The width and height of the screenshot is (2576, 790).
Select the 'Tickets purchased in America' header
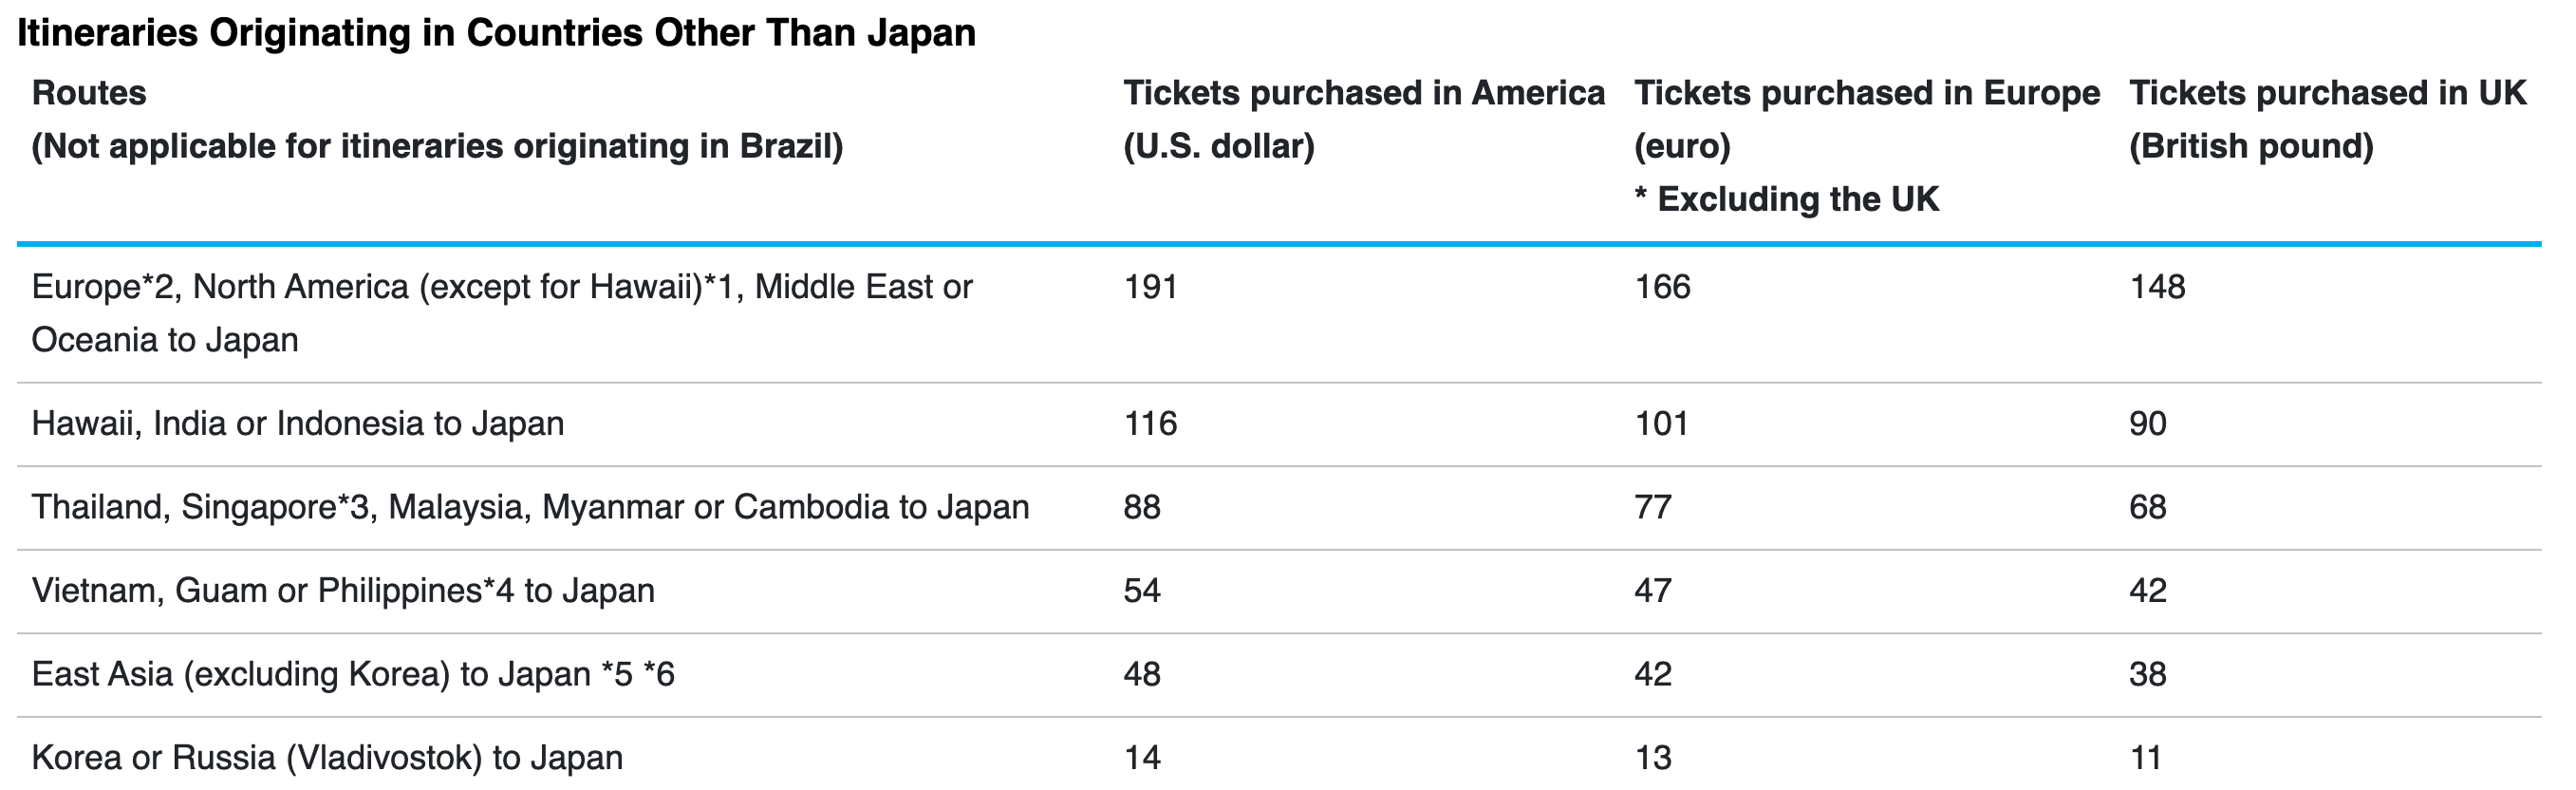pyautogui.click(x=1363, y=93)
